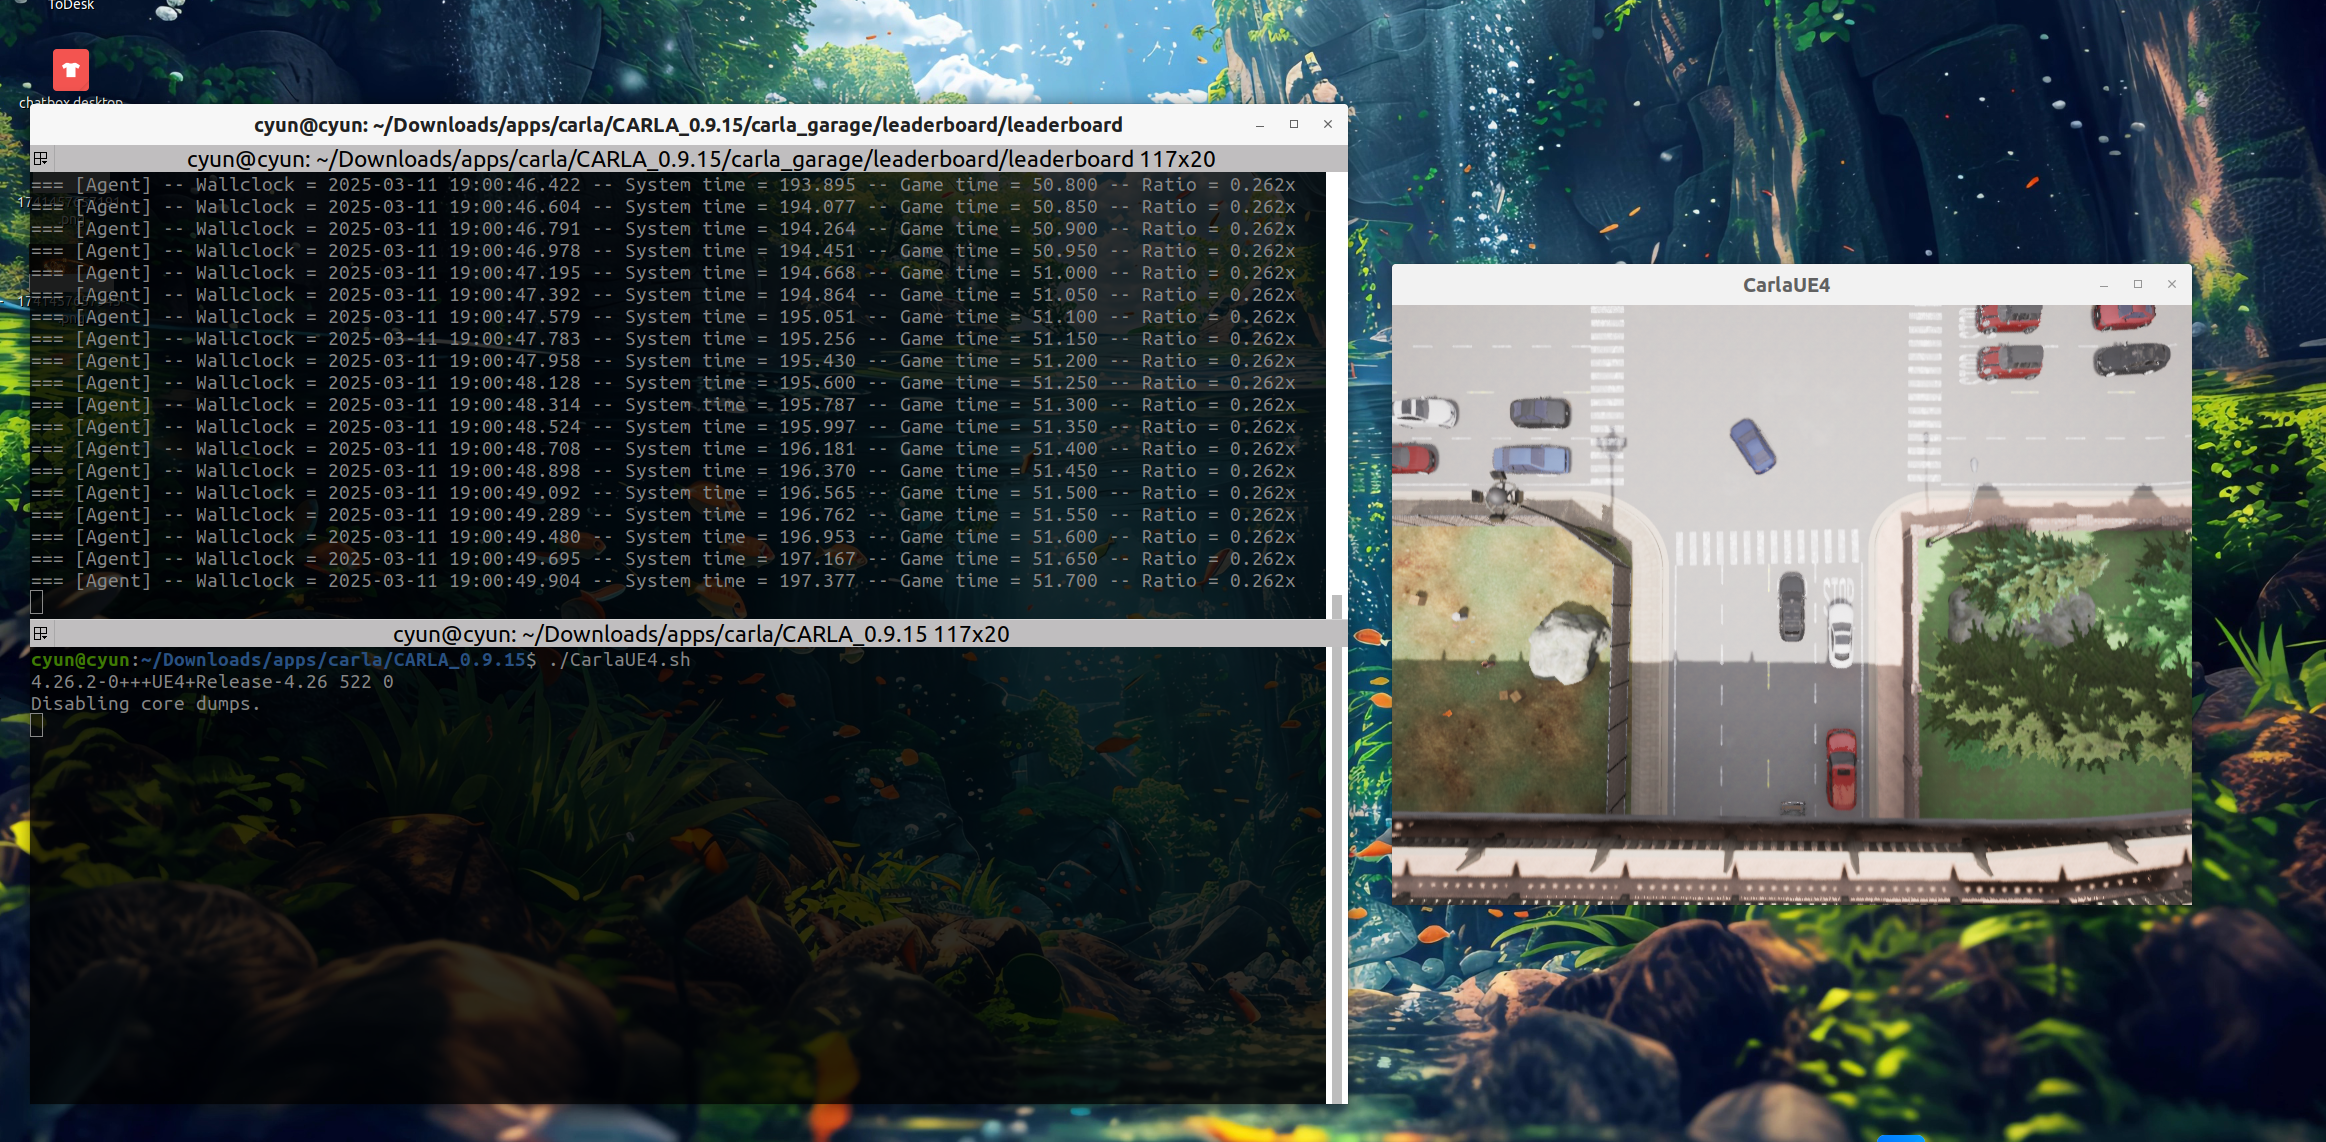Click the upper track of the Agent log scrollbar

click(x=1336, y=380)
